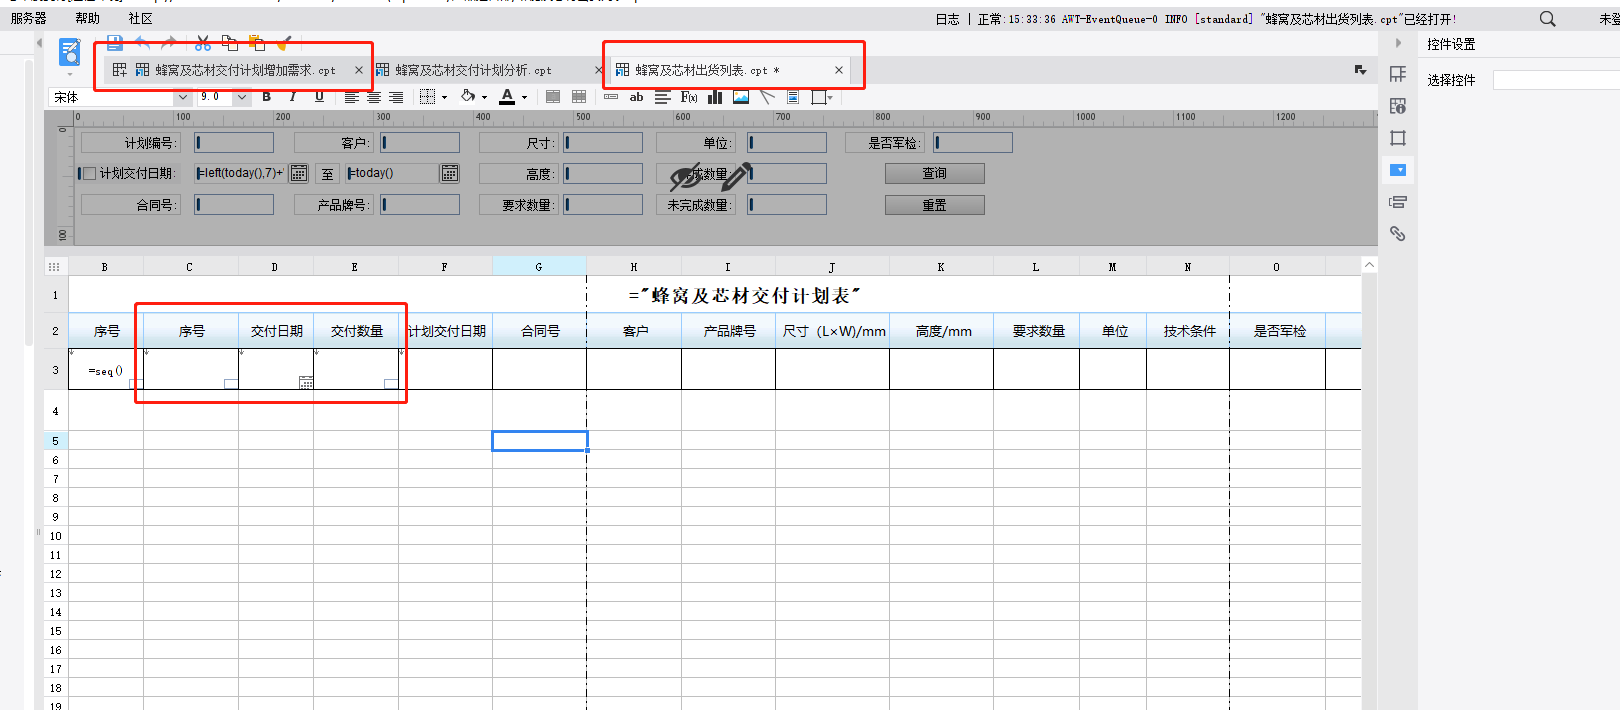The image size is (1620, 710).
Task: Pick font color with the A swatch
Action: tap(507, 97)
